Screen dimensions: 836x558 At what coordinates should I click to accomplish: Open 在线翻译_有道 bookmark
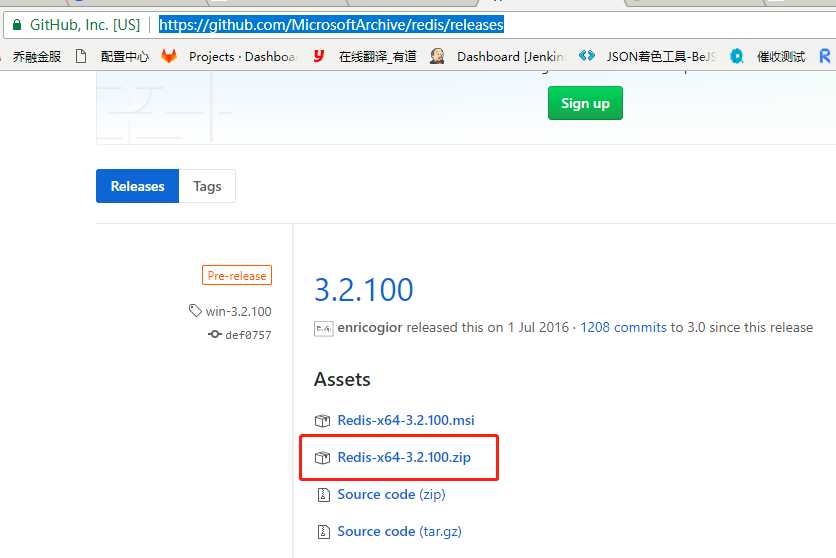coord(377,56)
